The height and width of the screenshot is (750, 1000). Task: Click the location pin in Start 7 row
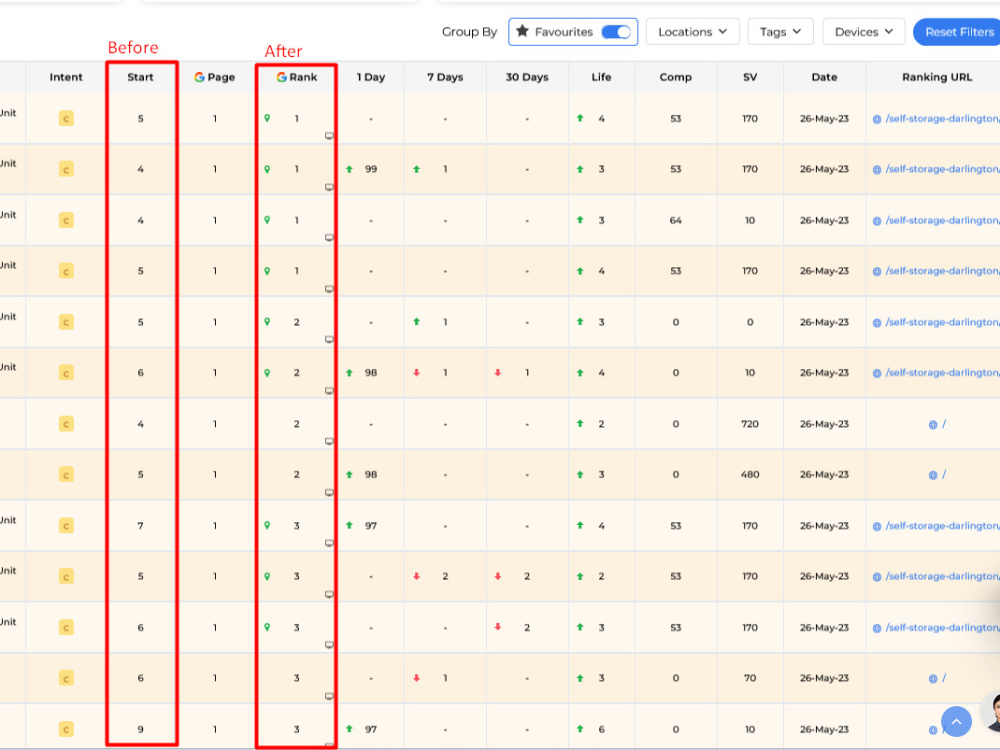point(267,526)
